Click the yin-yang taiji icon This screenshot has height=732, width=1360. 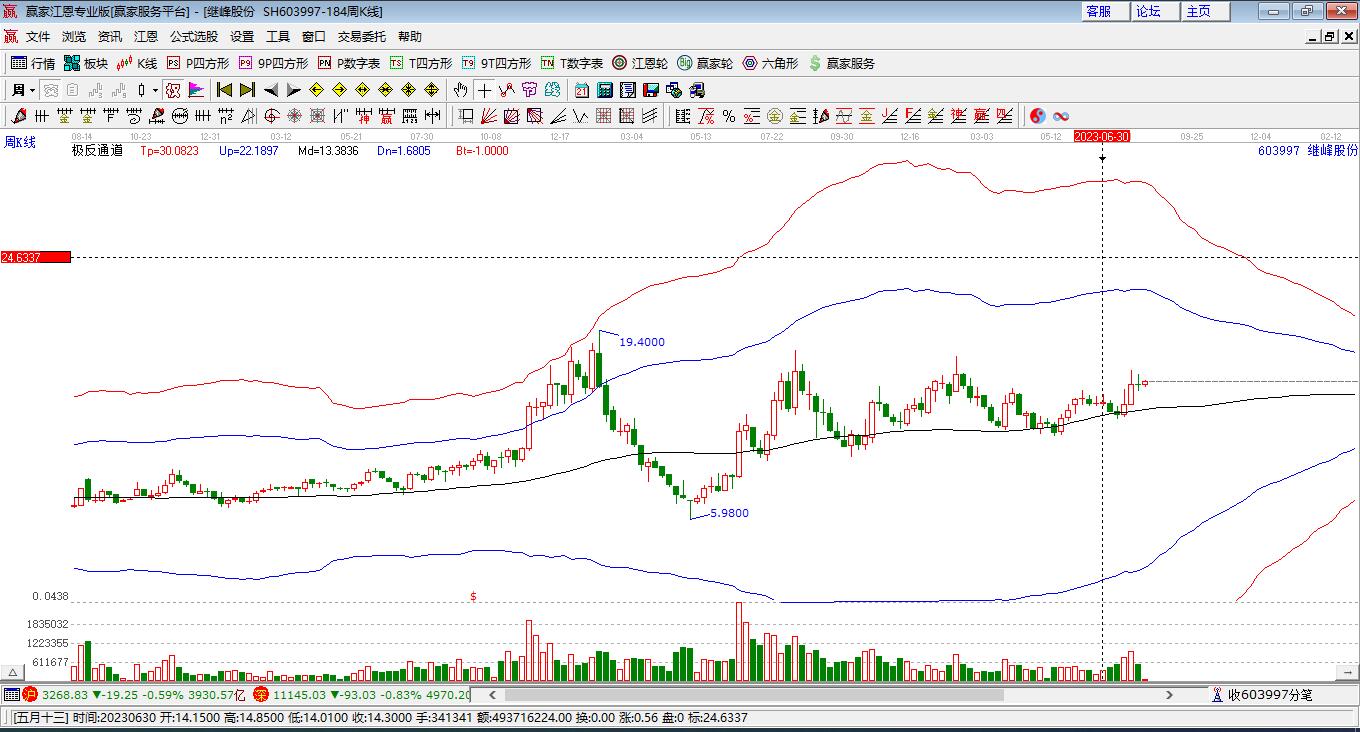[x=1037, y=116]
